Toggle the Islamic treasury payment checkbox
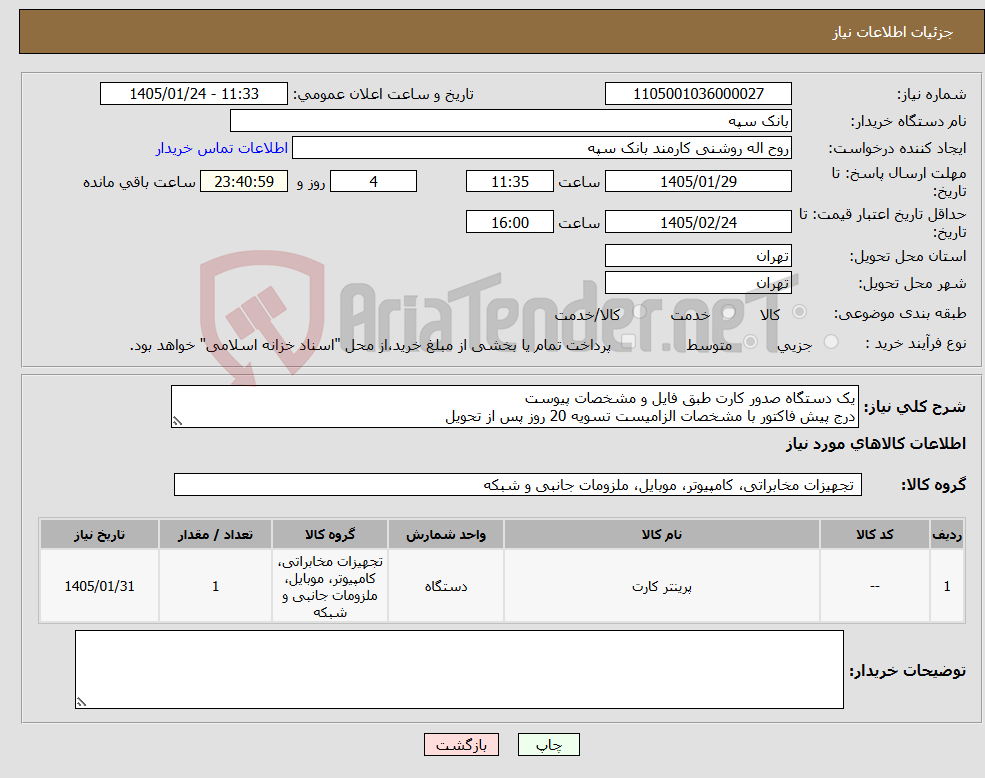 [628, 342]
